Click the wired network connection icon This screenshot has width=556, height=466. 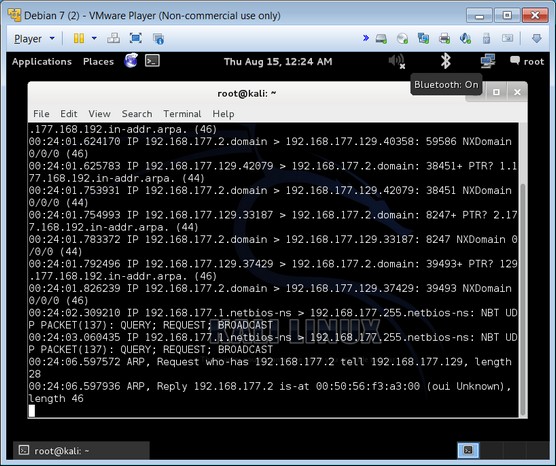pyautogui.click(x=488, y=61)
